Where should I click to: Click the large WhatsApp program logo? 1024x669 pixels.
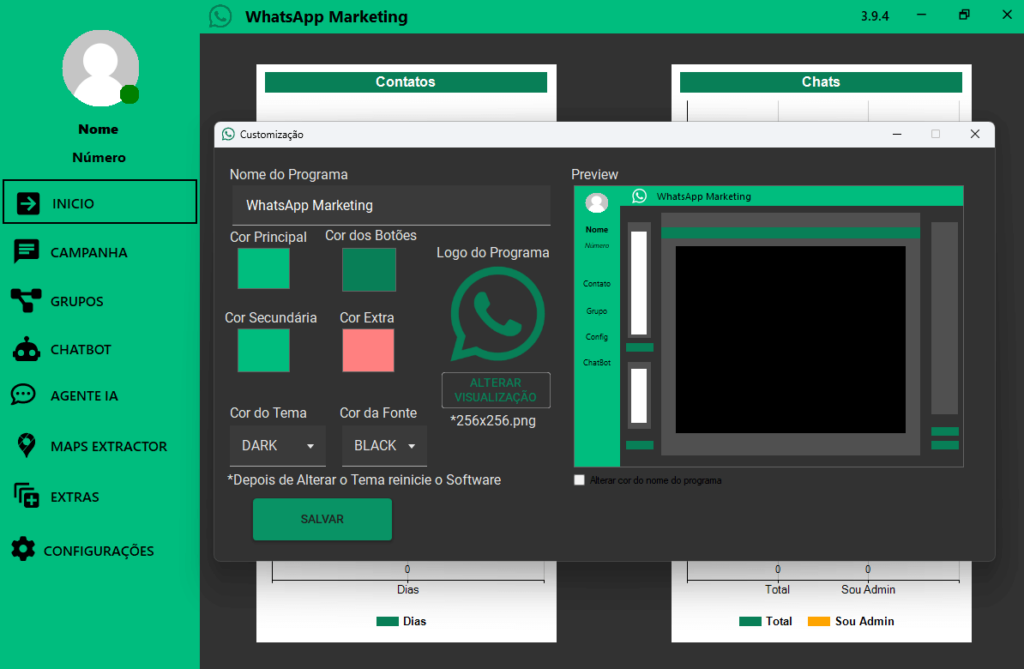[x=497, y=314]
